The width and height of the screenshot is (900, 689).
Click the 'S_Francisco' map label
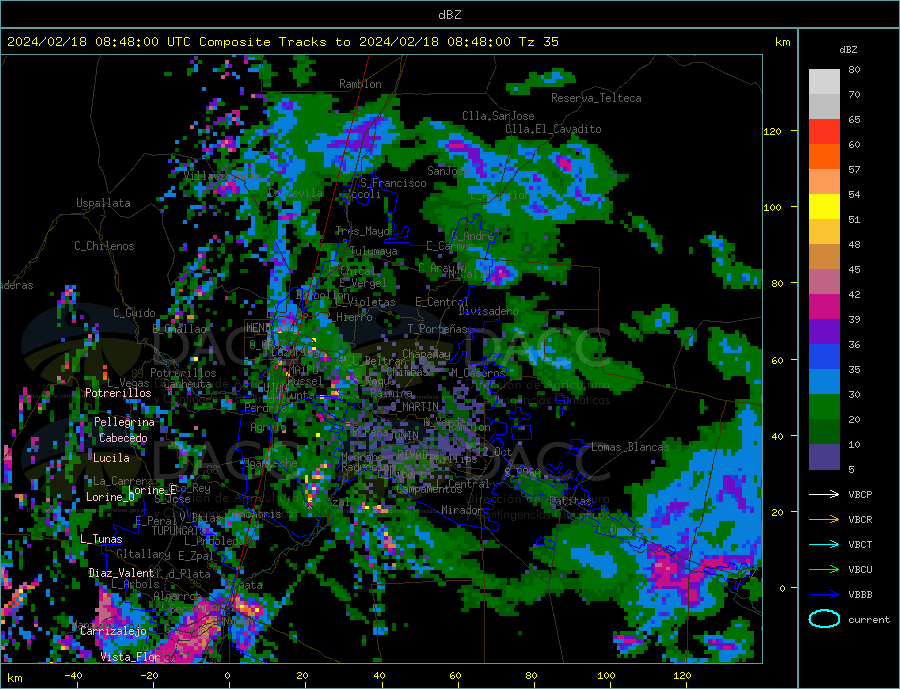[x=393, y=183]
